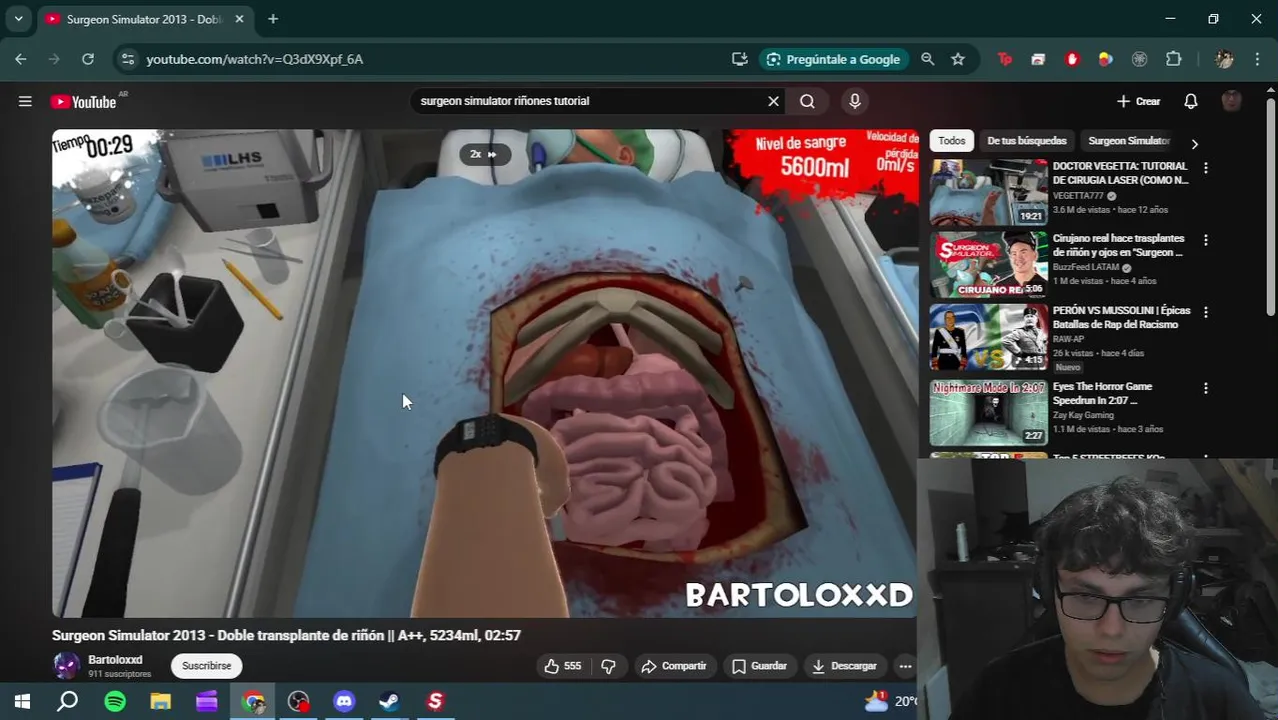Open the Windows Start menu
Viewport: 1278px width, 720px height.
(x=22, y=701)
